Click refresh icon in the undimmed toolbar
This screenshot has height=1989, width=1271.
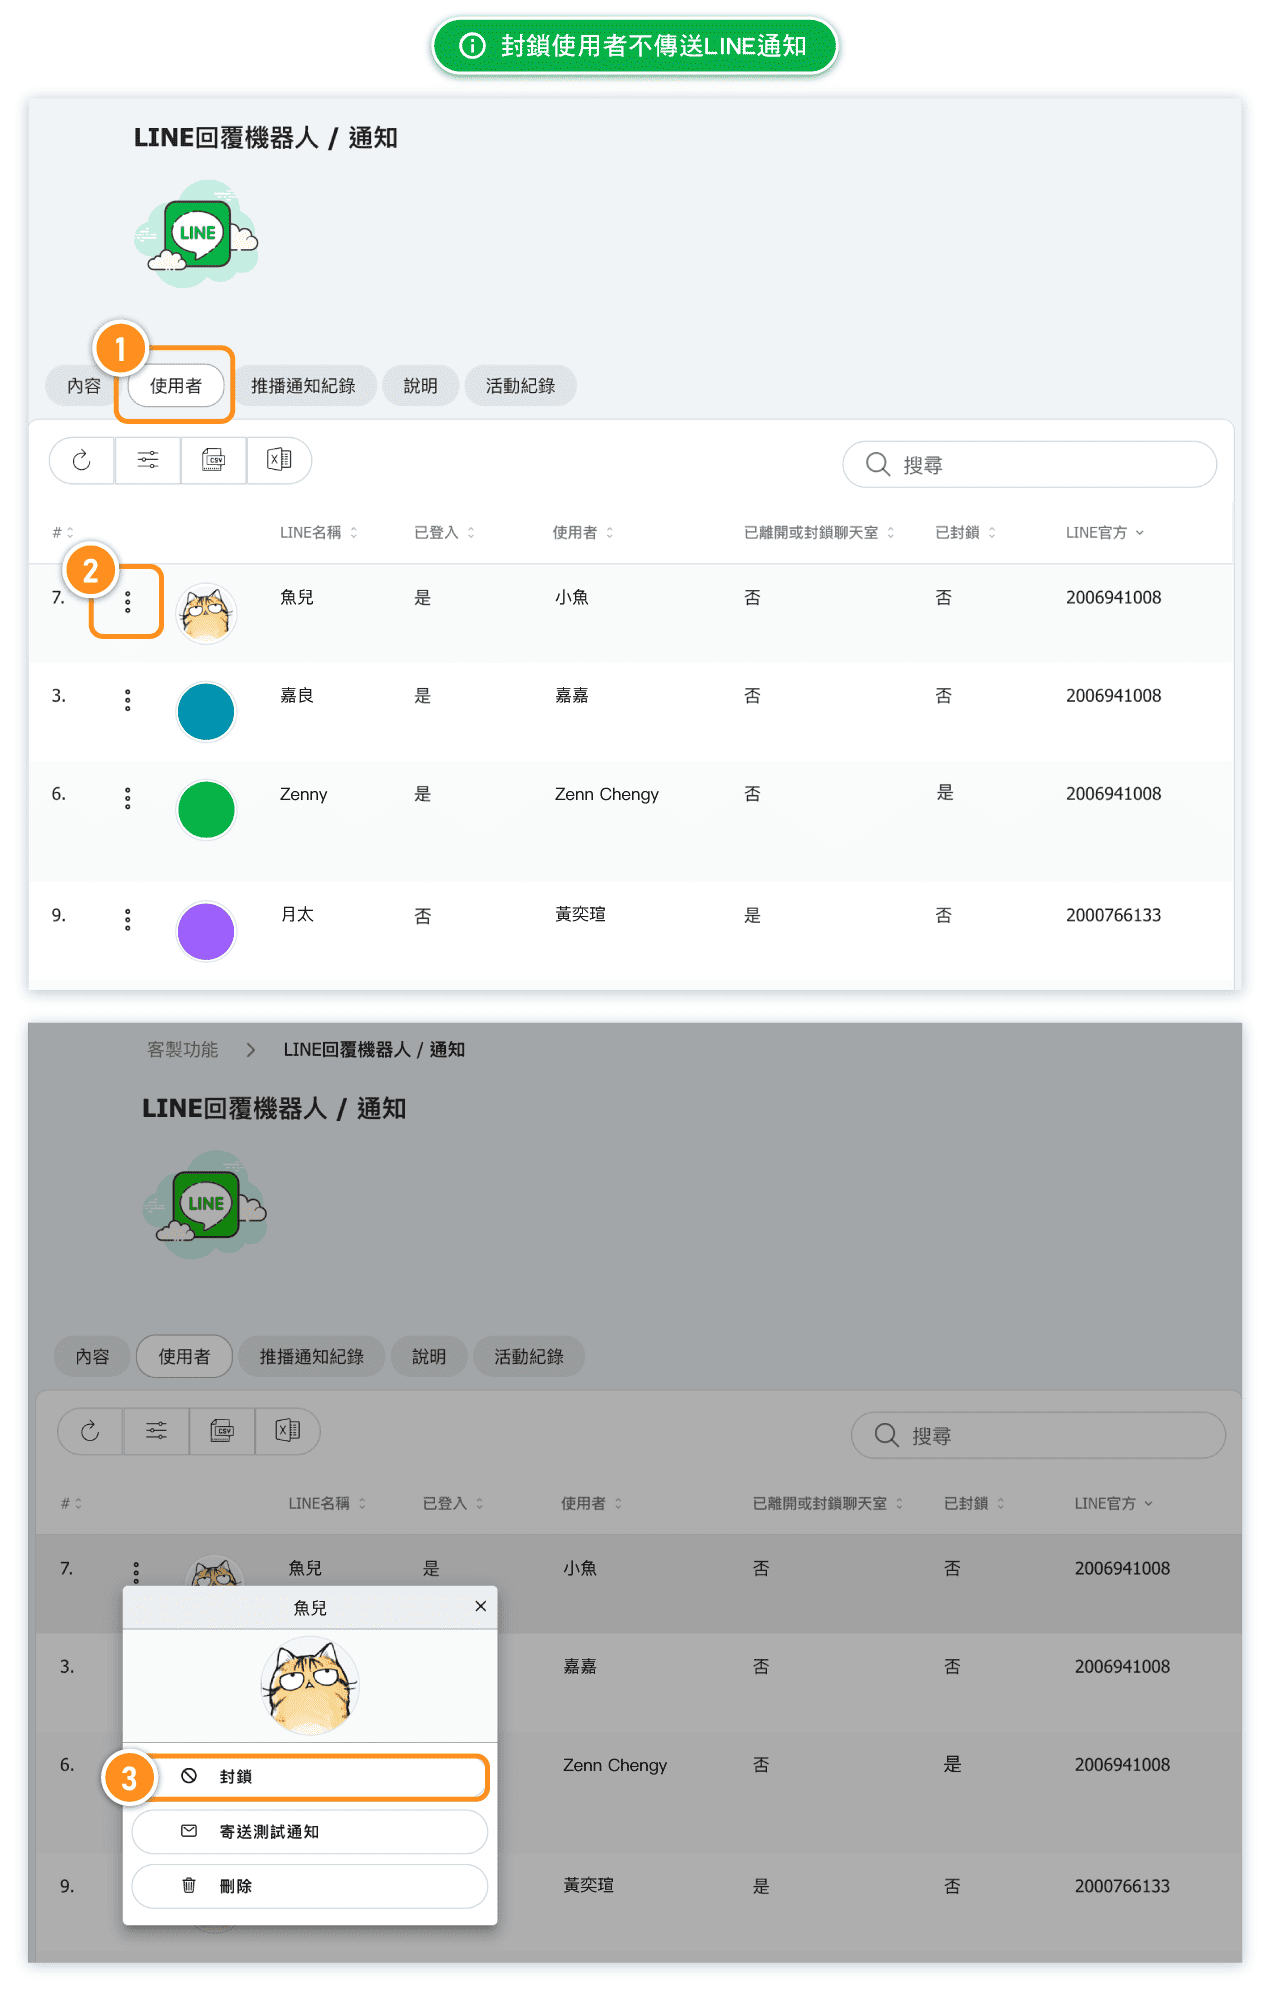(x=82, y=460)
